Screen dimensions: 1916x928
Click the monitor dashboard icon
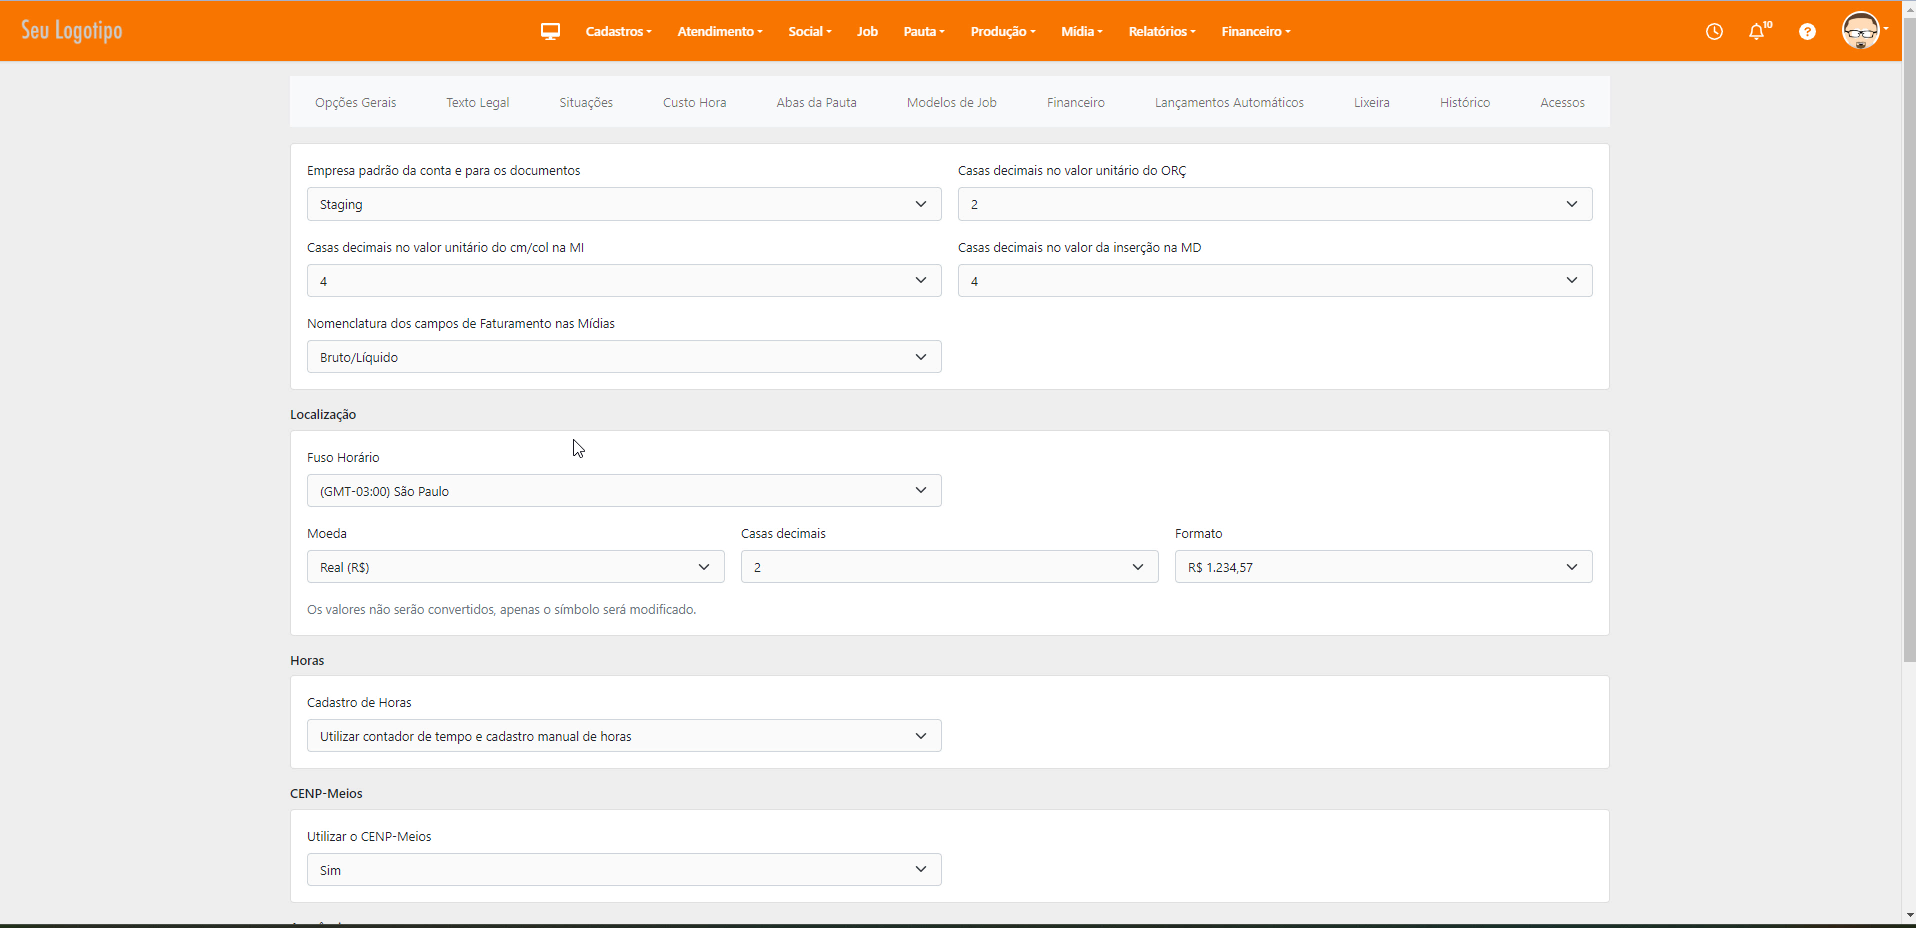(550, 31)
